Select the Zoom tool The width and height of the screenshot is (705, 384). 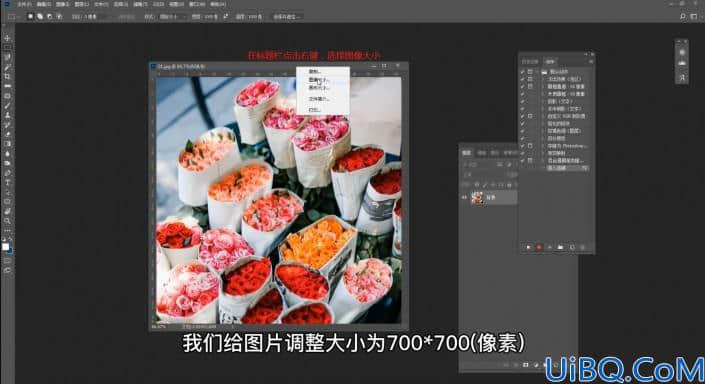tap(7, 221)
